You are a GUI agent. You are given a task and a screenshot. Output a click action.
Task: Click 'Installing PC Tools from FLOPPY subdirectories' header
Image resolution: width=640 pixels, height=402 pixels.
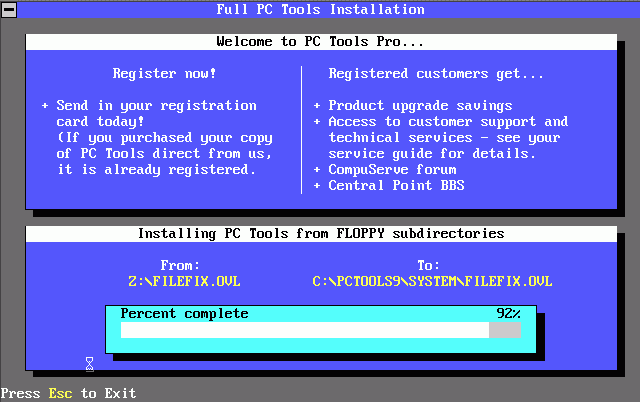pos(321,234)
